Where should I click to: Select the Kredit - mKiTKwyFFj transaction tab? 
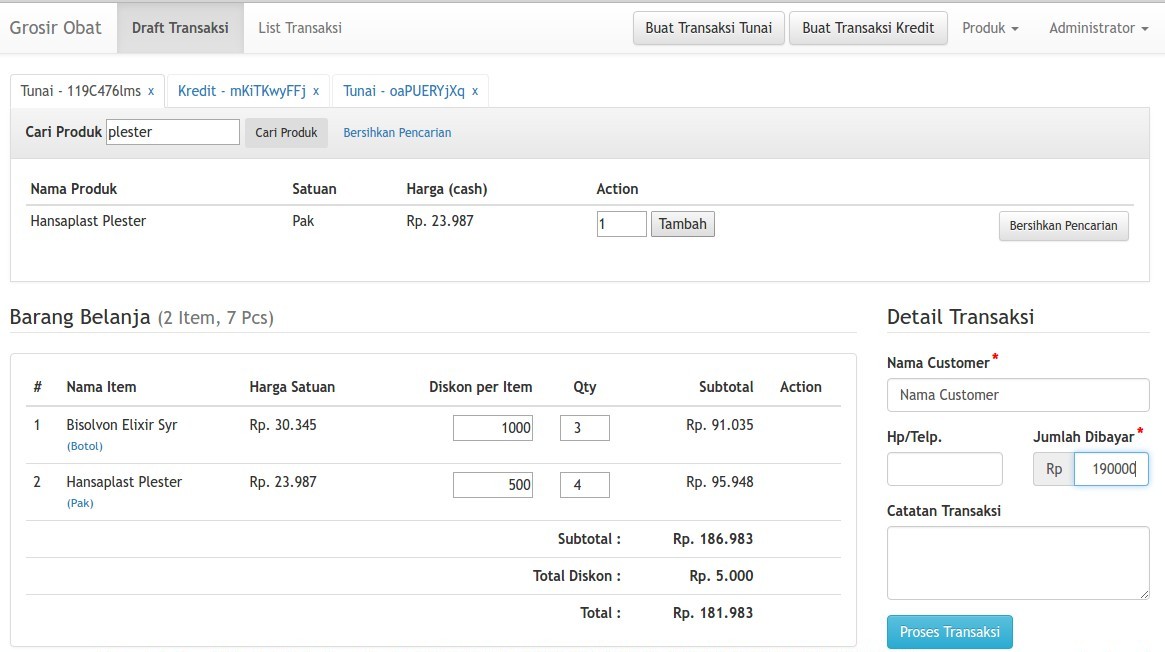(x=241, y=91)
